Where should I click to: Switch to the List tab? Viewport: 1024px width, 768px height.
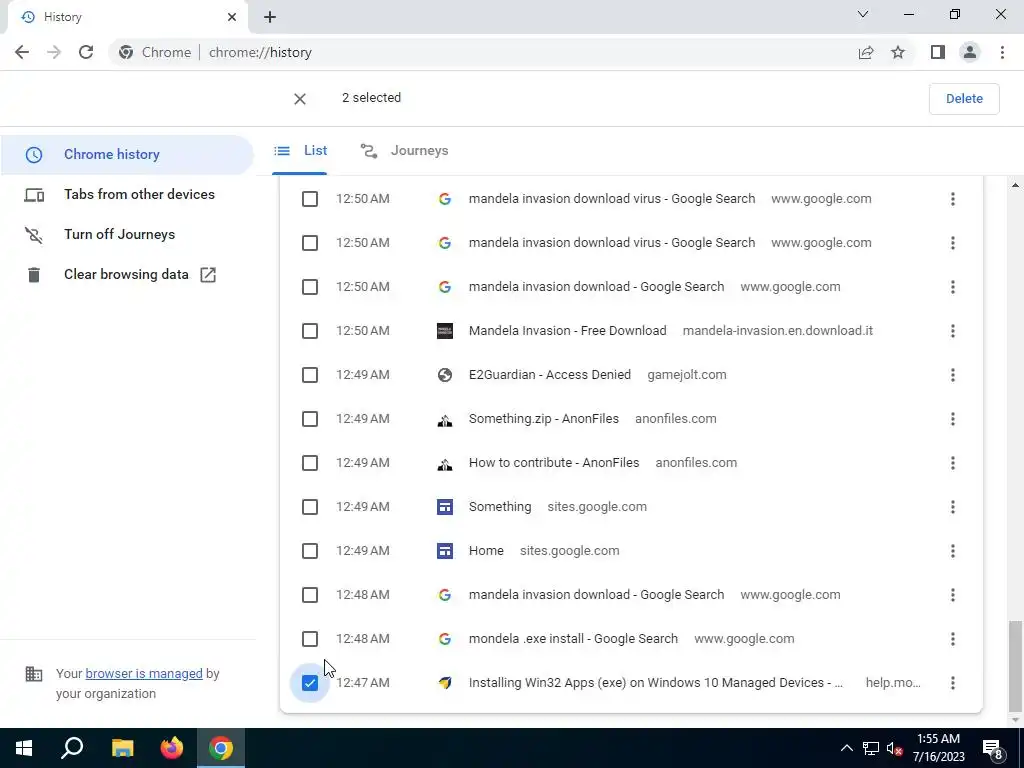pyautogui.click(x=300, y=151)
